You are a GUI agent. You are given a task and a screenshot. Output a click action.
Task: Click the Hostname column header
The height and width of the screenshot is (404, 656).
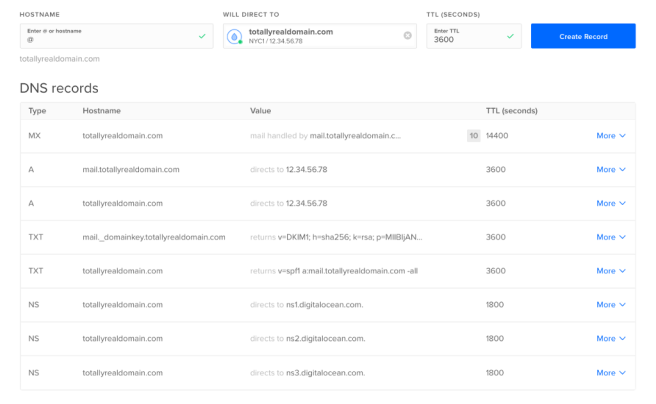click(x=102, y=110)
